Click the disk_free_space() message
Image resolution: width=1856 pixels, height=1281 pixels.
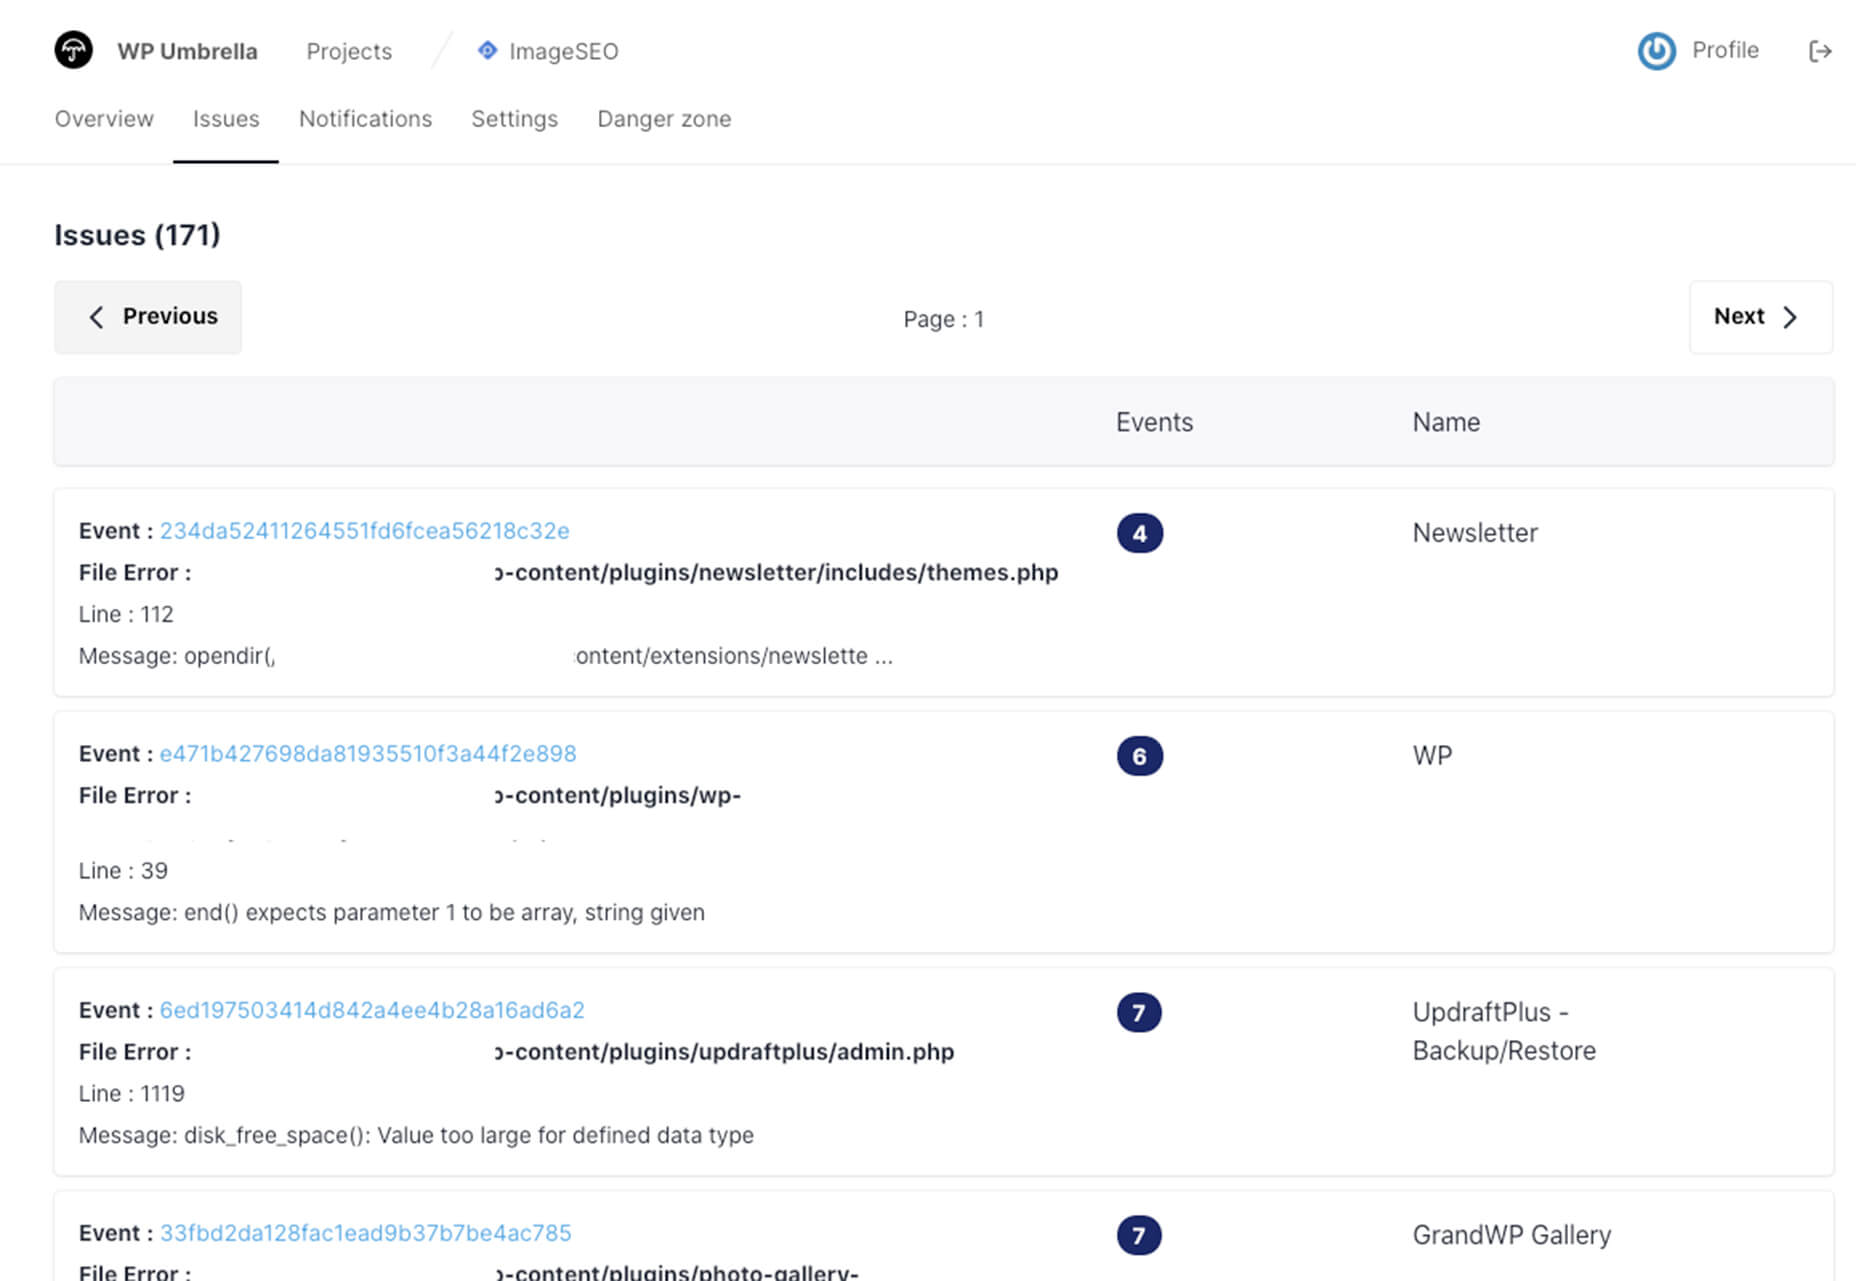416,1136
